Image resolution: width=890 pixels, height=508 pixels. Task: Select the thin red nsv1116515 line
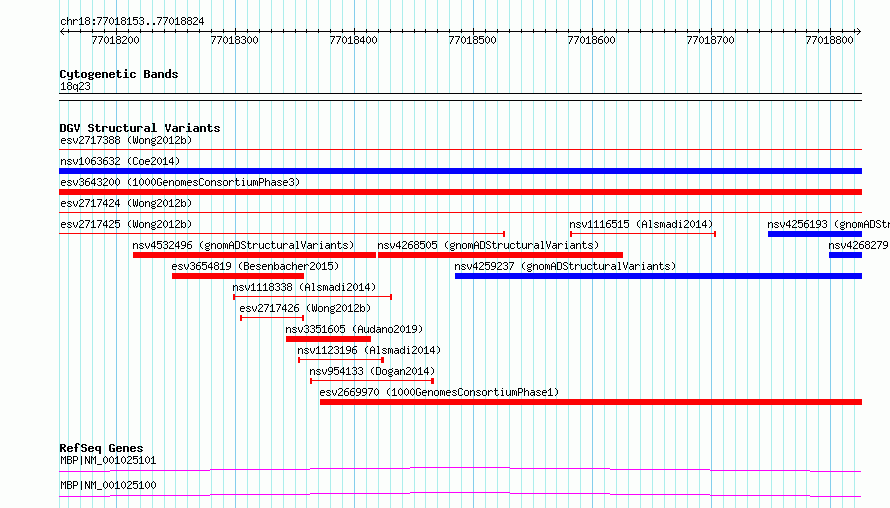(x=643, y=234)
